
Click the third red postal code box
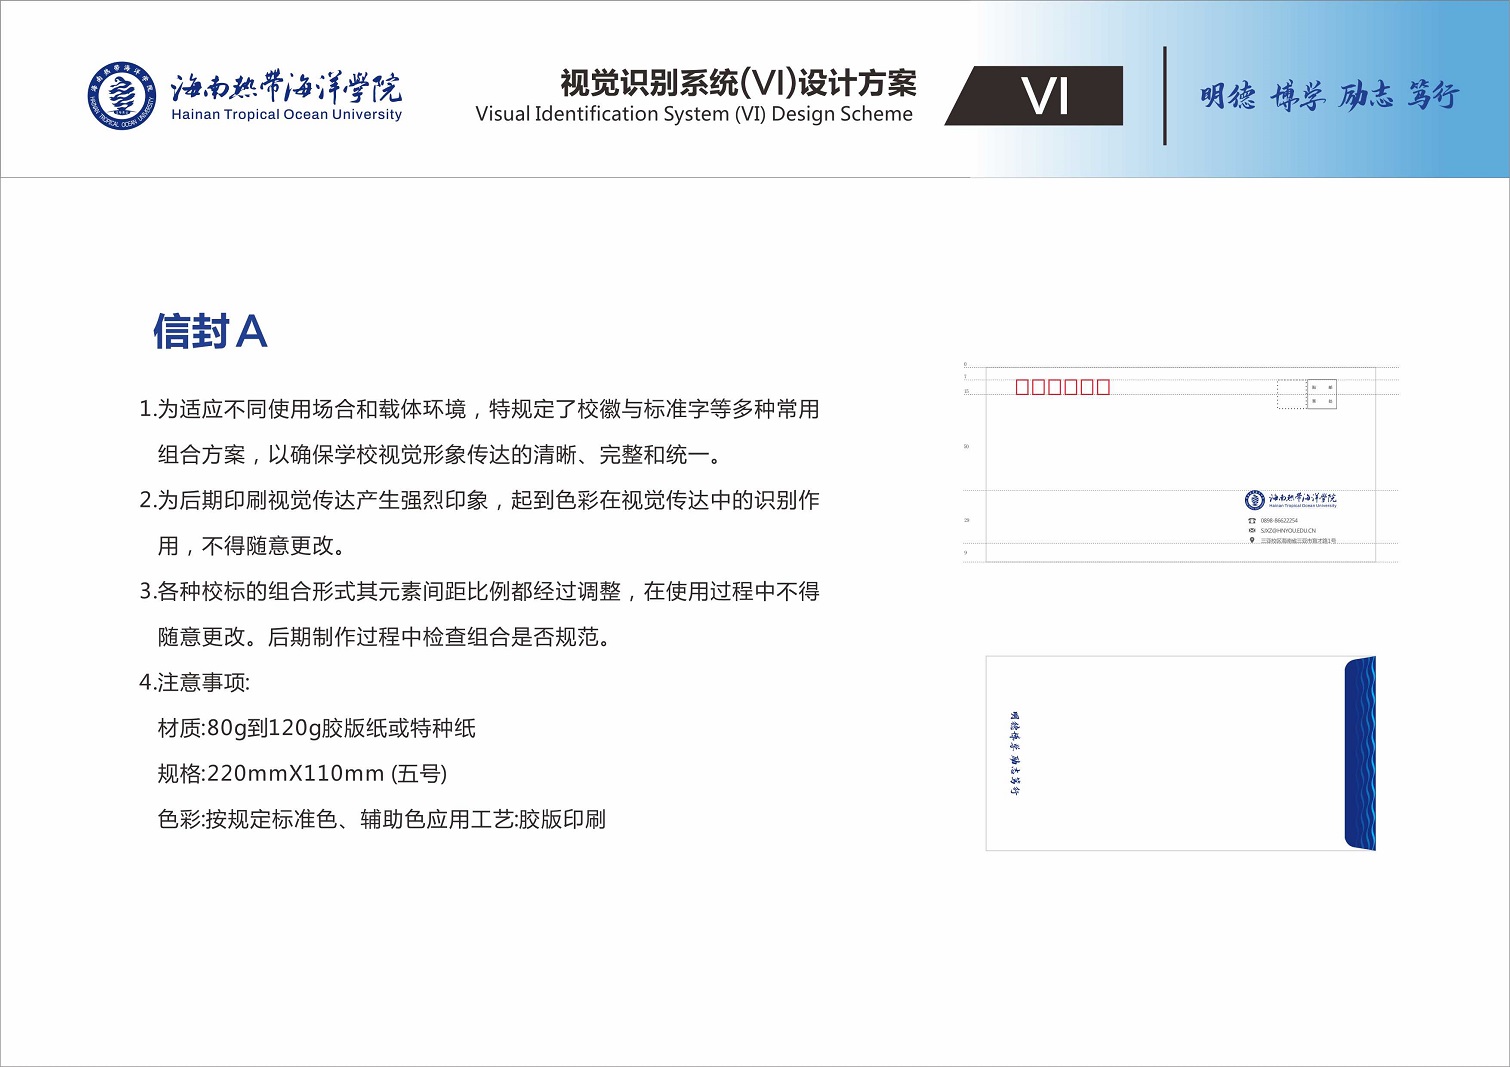(1049, 387)
